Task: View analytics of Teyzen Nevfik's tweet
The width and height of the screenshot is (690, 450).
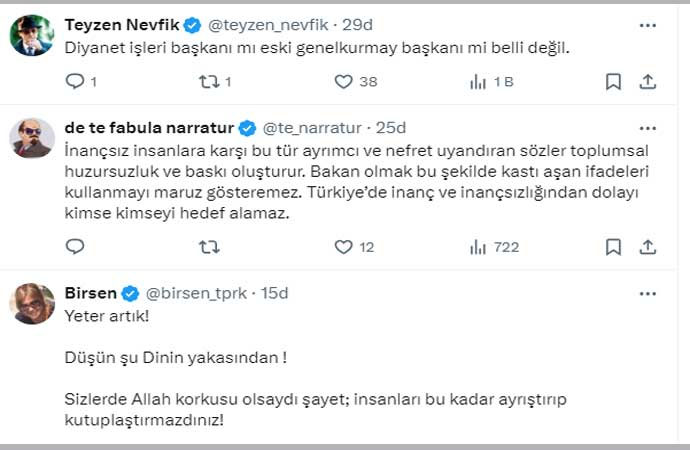Action: (478, 82)
